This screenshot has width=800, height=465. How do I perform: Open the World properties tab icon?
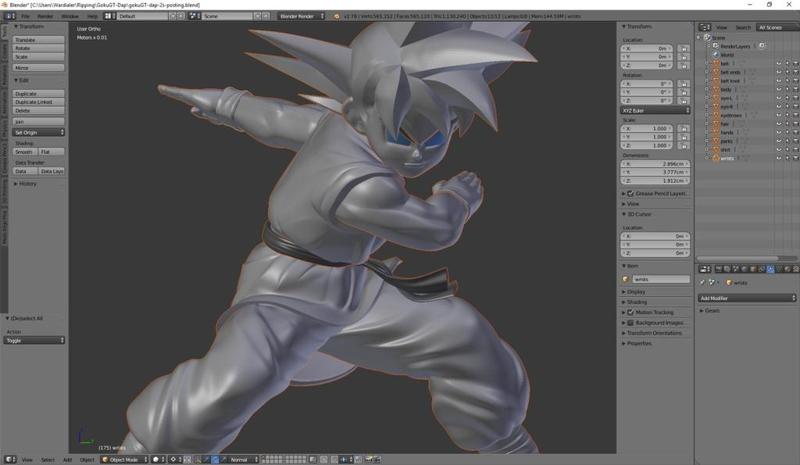(x=744, y=269)
